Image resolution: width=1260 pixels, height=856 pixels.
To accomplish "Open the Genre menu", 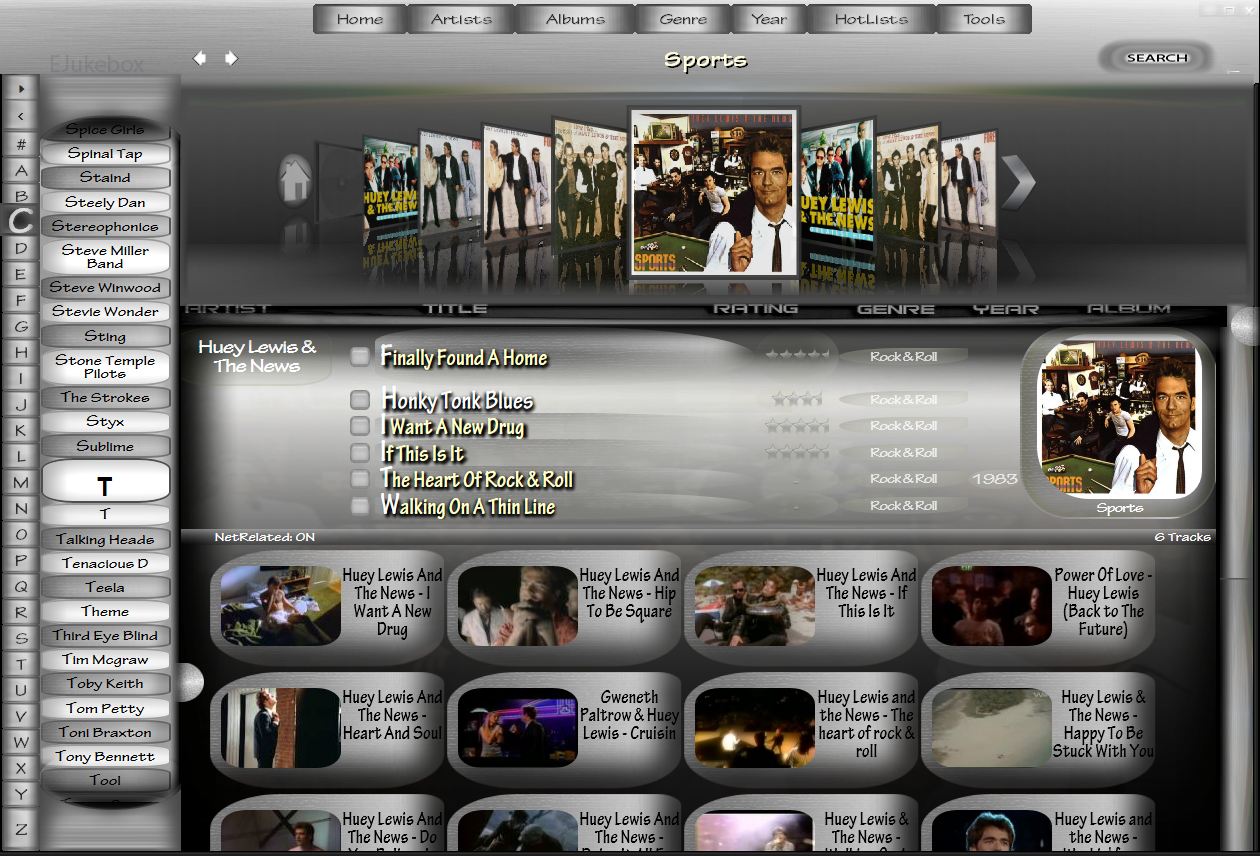I will (x=683, y=19).
